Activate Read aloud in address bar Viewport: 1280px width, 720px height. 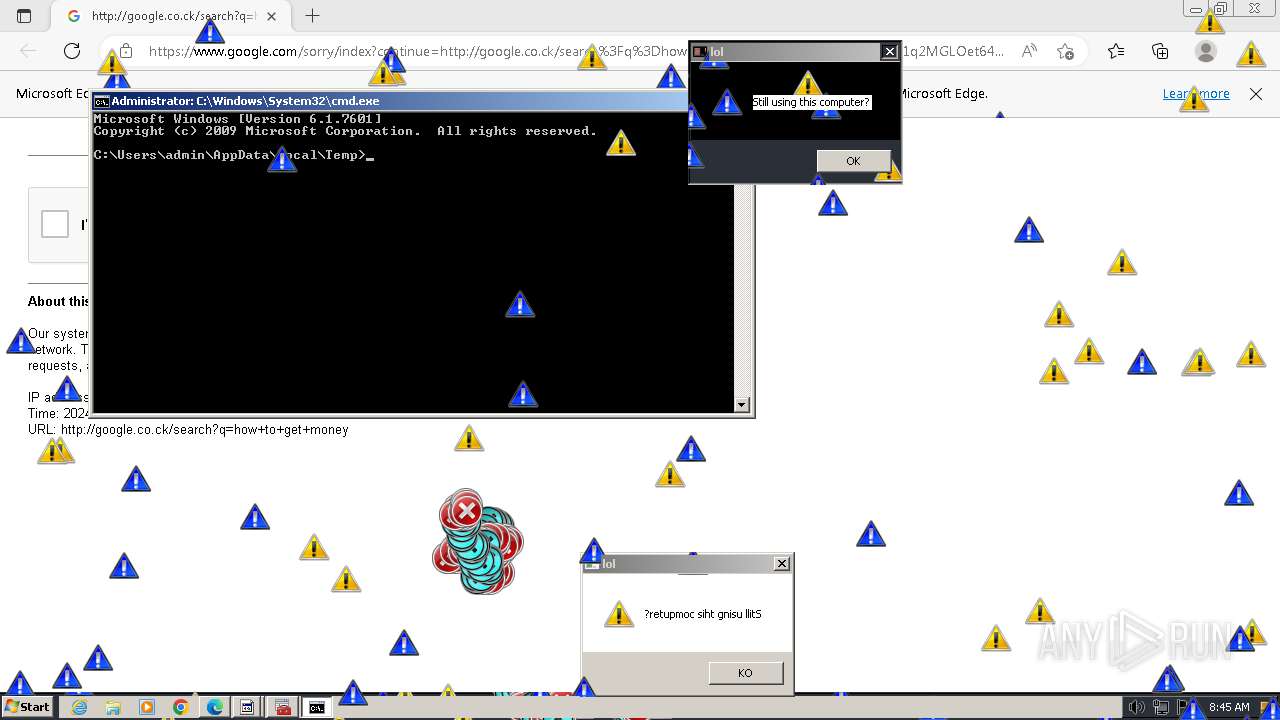[x=1028, y=51]
